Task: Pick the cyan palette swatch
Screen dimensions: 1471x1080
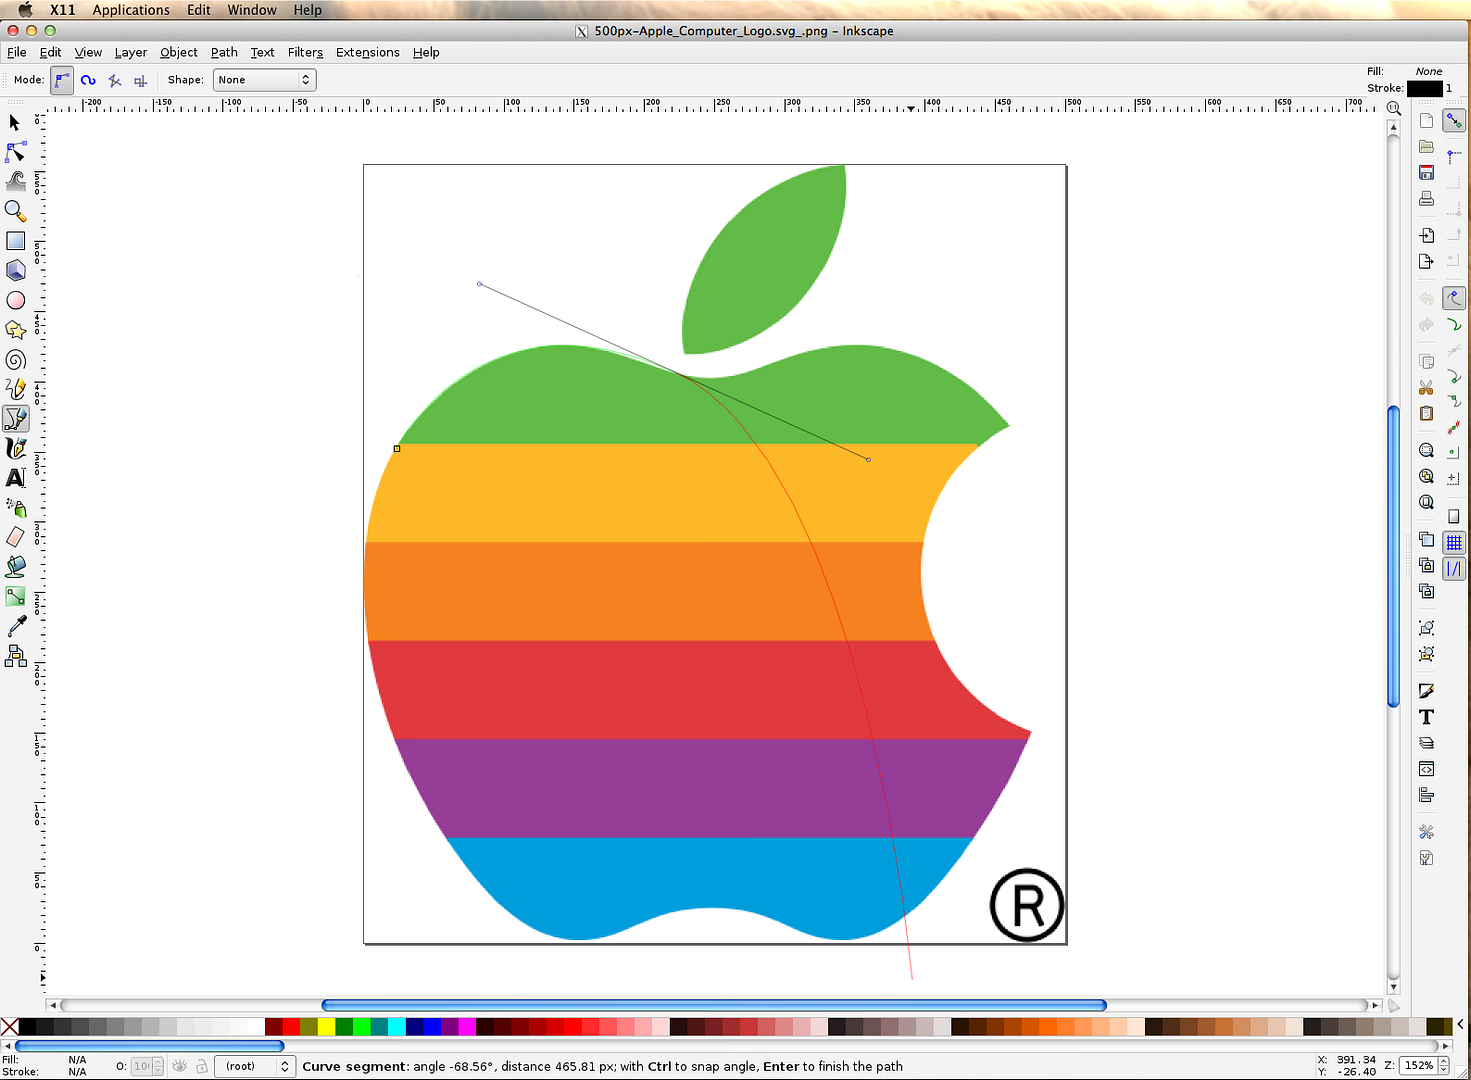Action: 397,1026
